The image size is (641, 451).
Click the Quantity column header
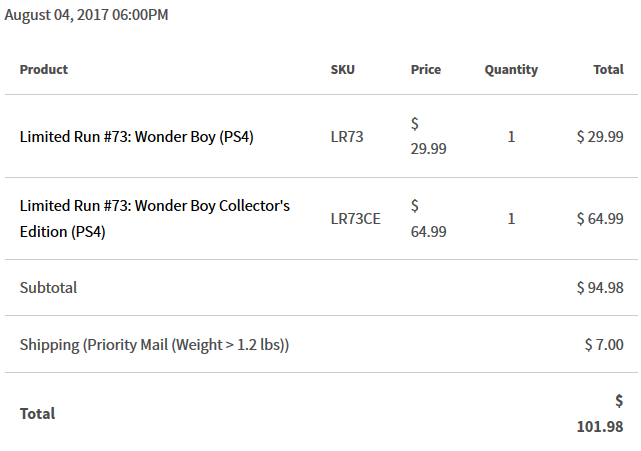(511, 70)
